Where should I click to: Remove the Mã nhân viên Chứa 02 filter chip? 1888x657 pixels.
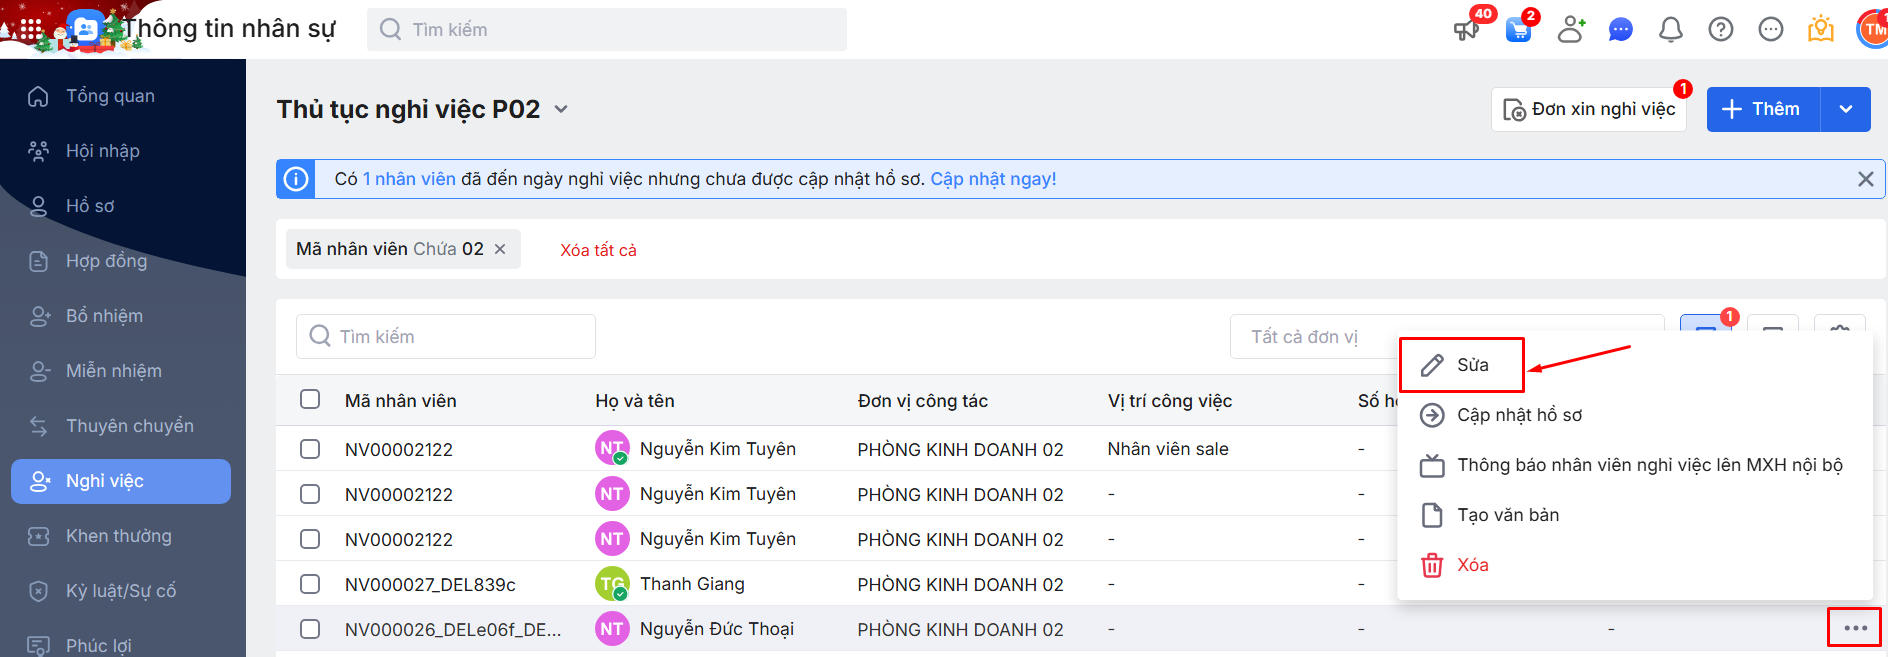[x=500, y=249]
